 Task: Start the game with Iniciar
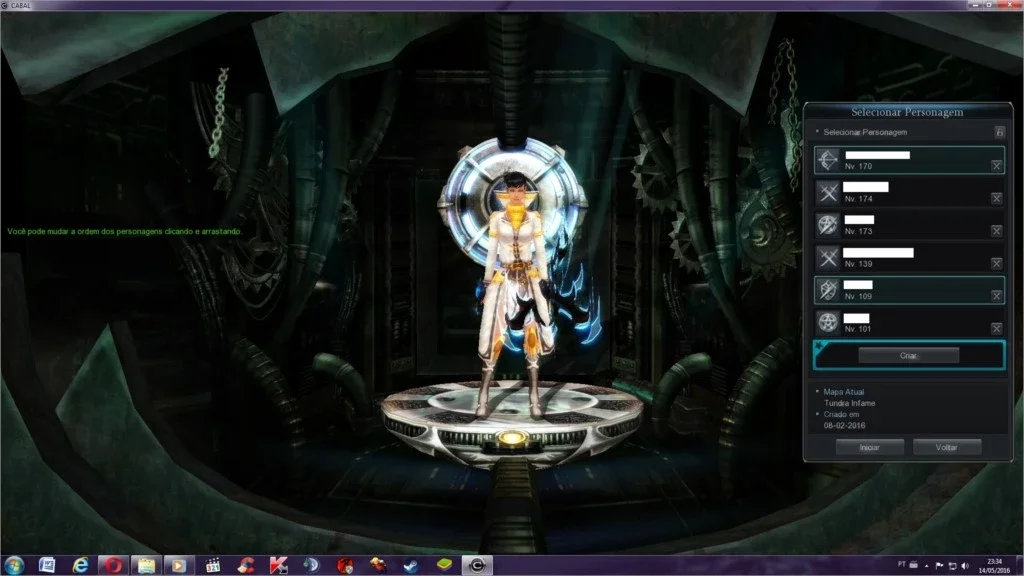tap(869, 447)
